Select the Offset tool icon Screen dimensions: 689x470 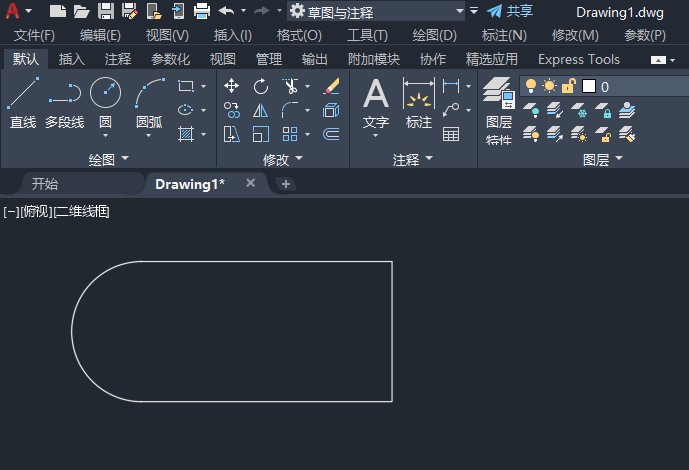[x=331, y=134]
